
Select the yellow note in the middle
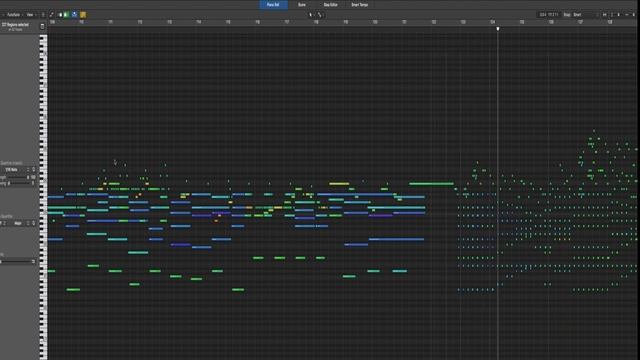tap(339, 184)
